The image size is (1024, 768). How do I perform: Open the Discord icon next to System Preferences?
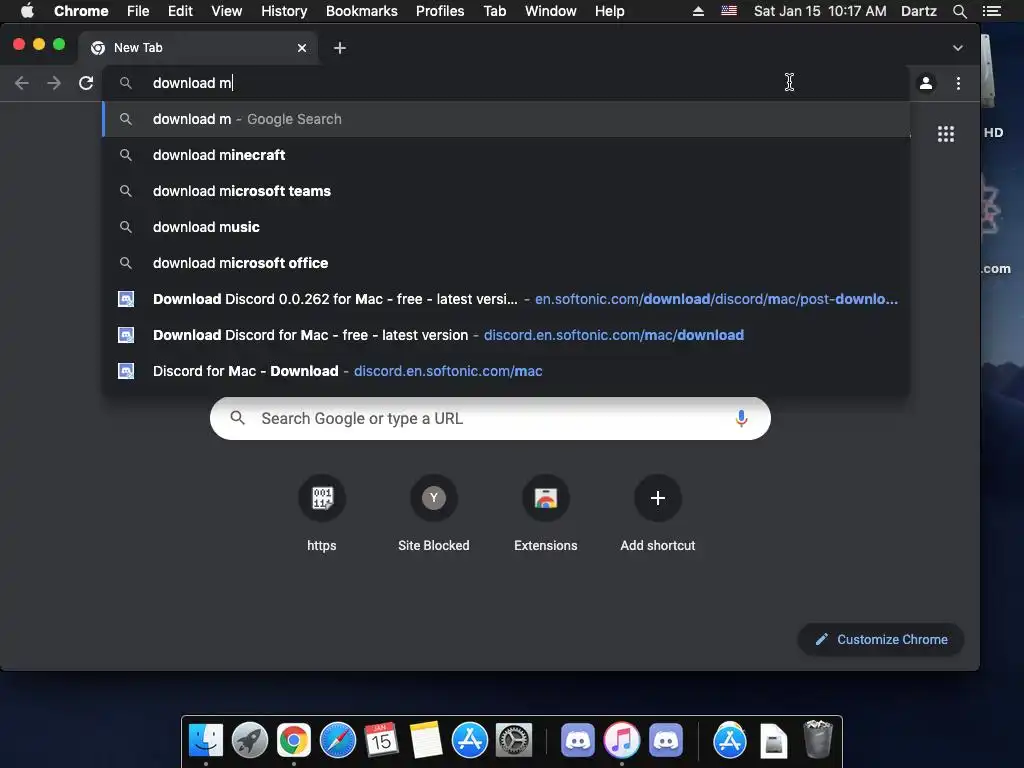click(x=578, y=741)
